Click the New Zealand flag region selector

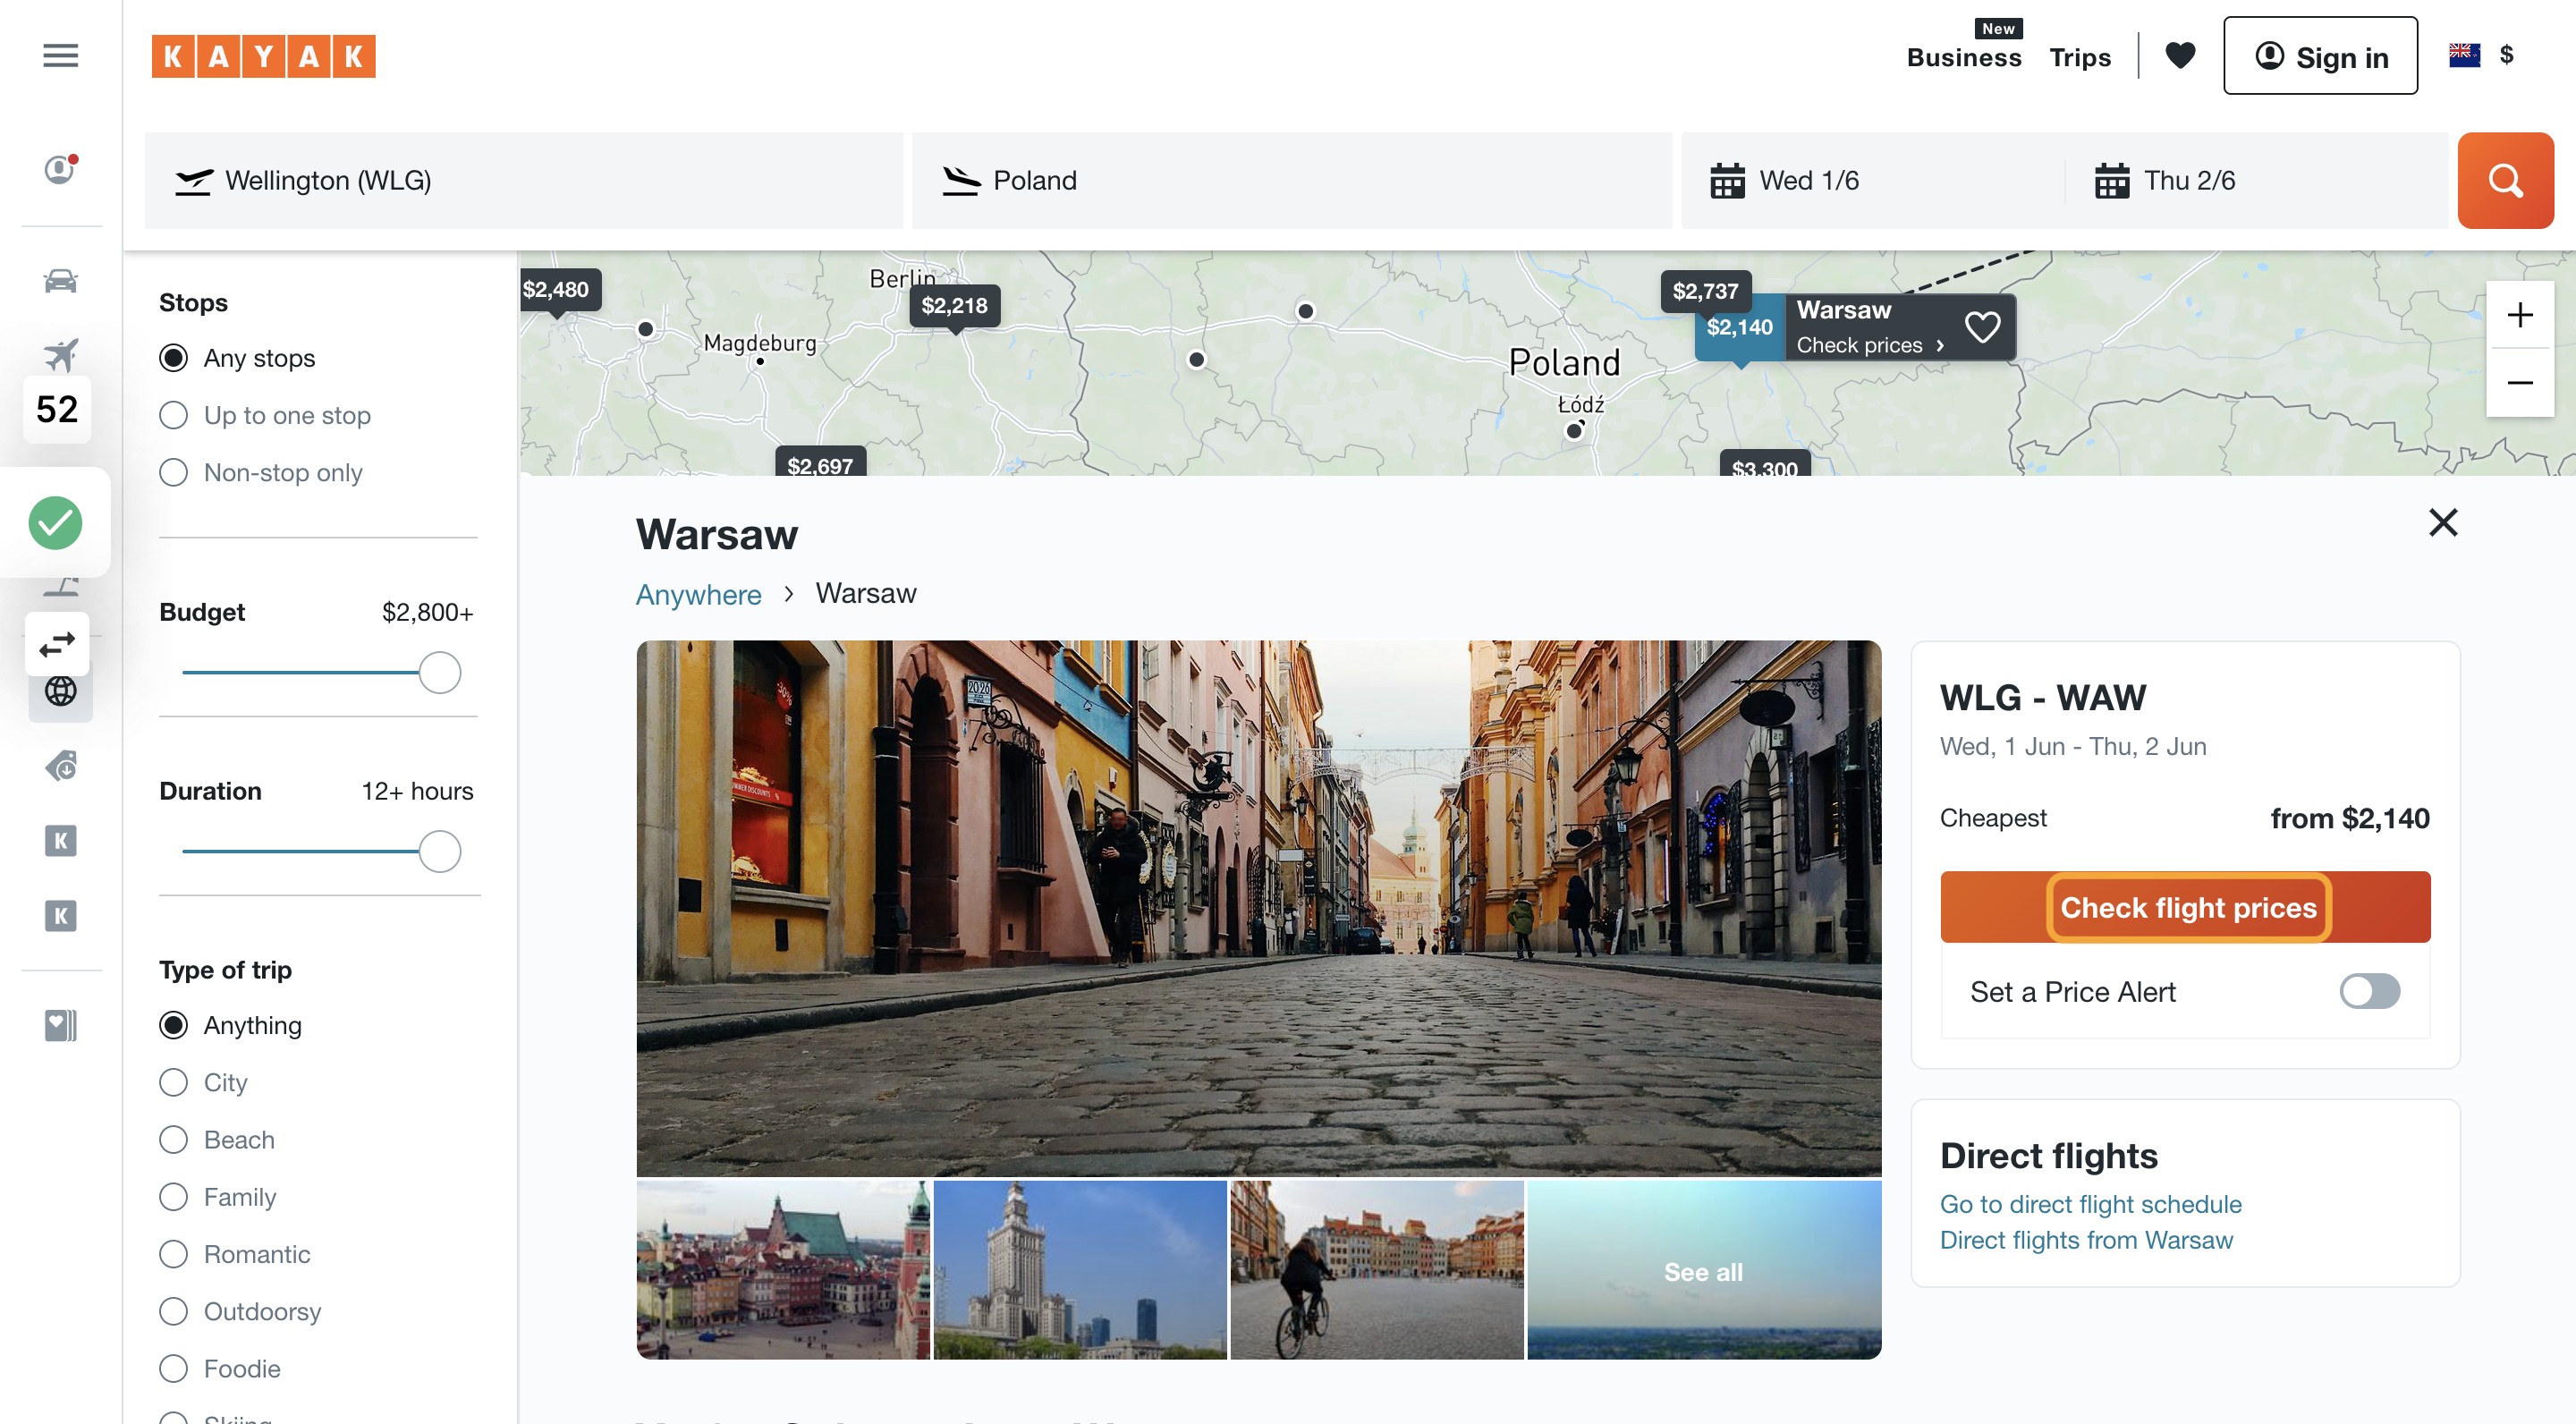tap(2464, 55)
